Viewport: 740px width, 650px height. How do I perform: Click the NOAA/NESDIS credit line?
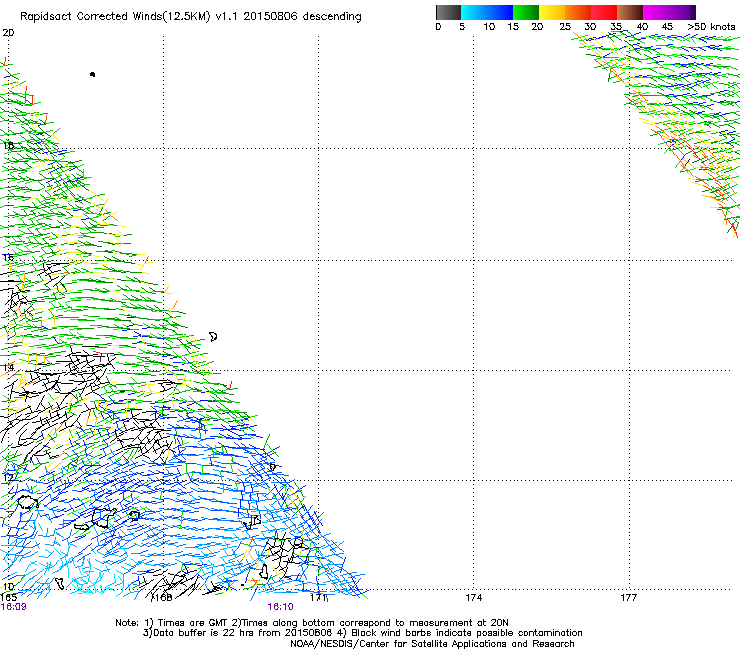coord(432,644)
